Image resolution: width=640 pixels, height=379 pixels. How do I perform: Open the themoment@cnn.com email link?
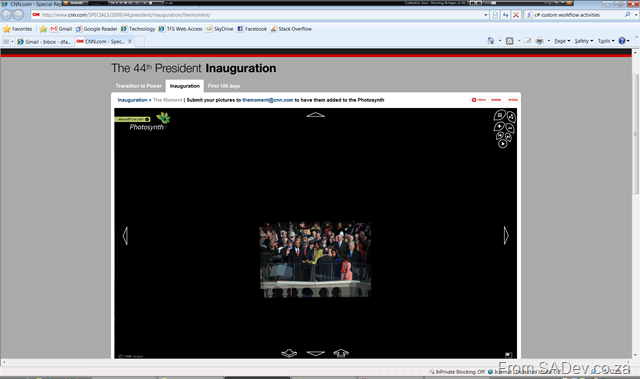(268, 100)
